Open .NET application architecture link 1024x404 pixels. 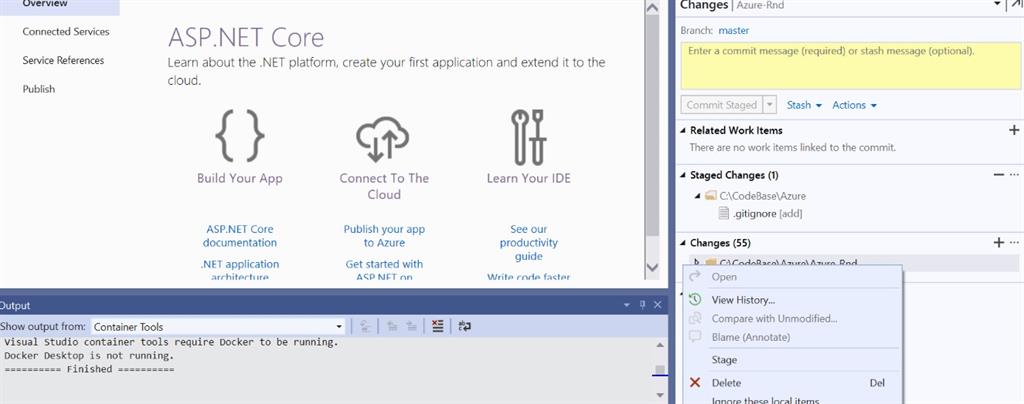(240, 270)
